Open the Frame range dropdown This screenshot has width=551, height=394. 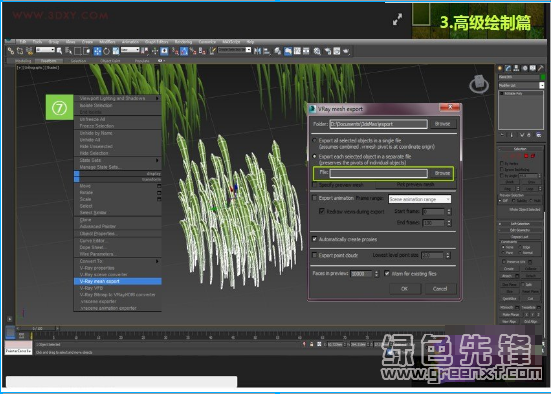(420, 199)
